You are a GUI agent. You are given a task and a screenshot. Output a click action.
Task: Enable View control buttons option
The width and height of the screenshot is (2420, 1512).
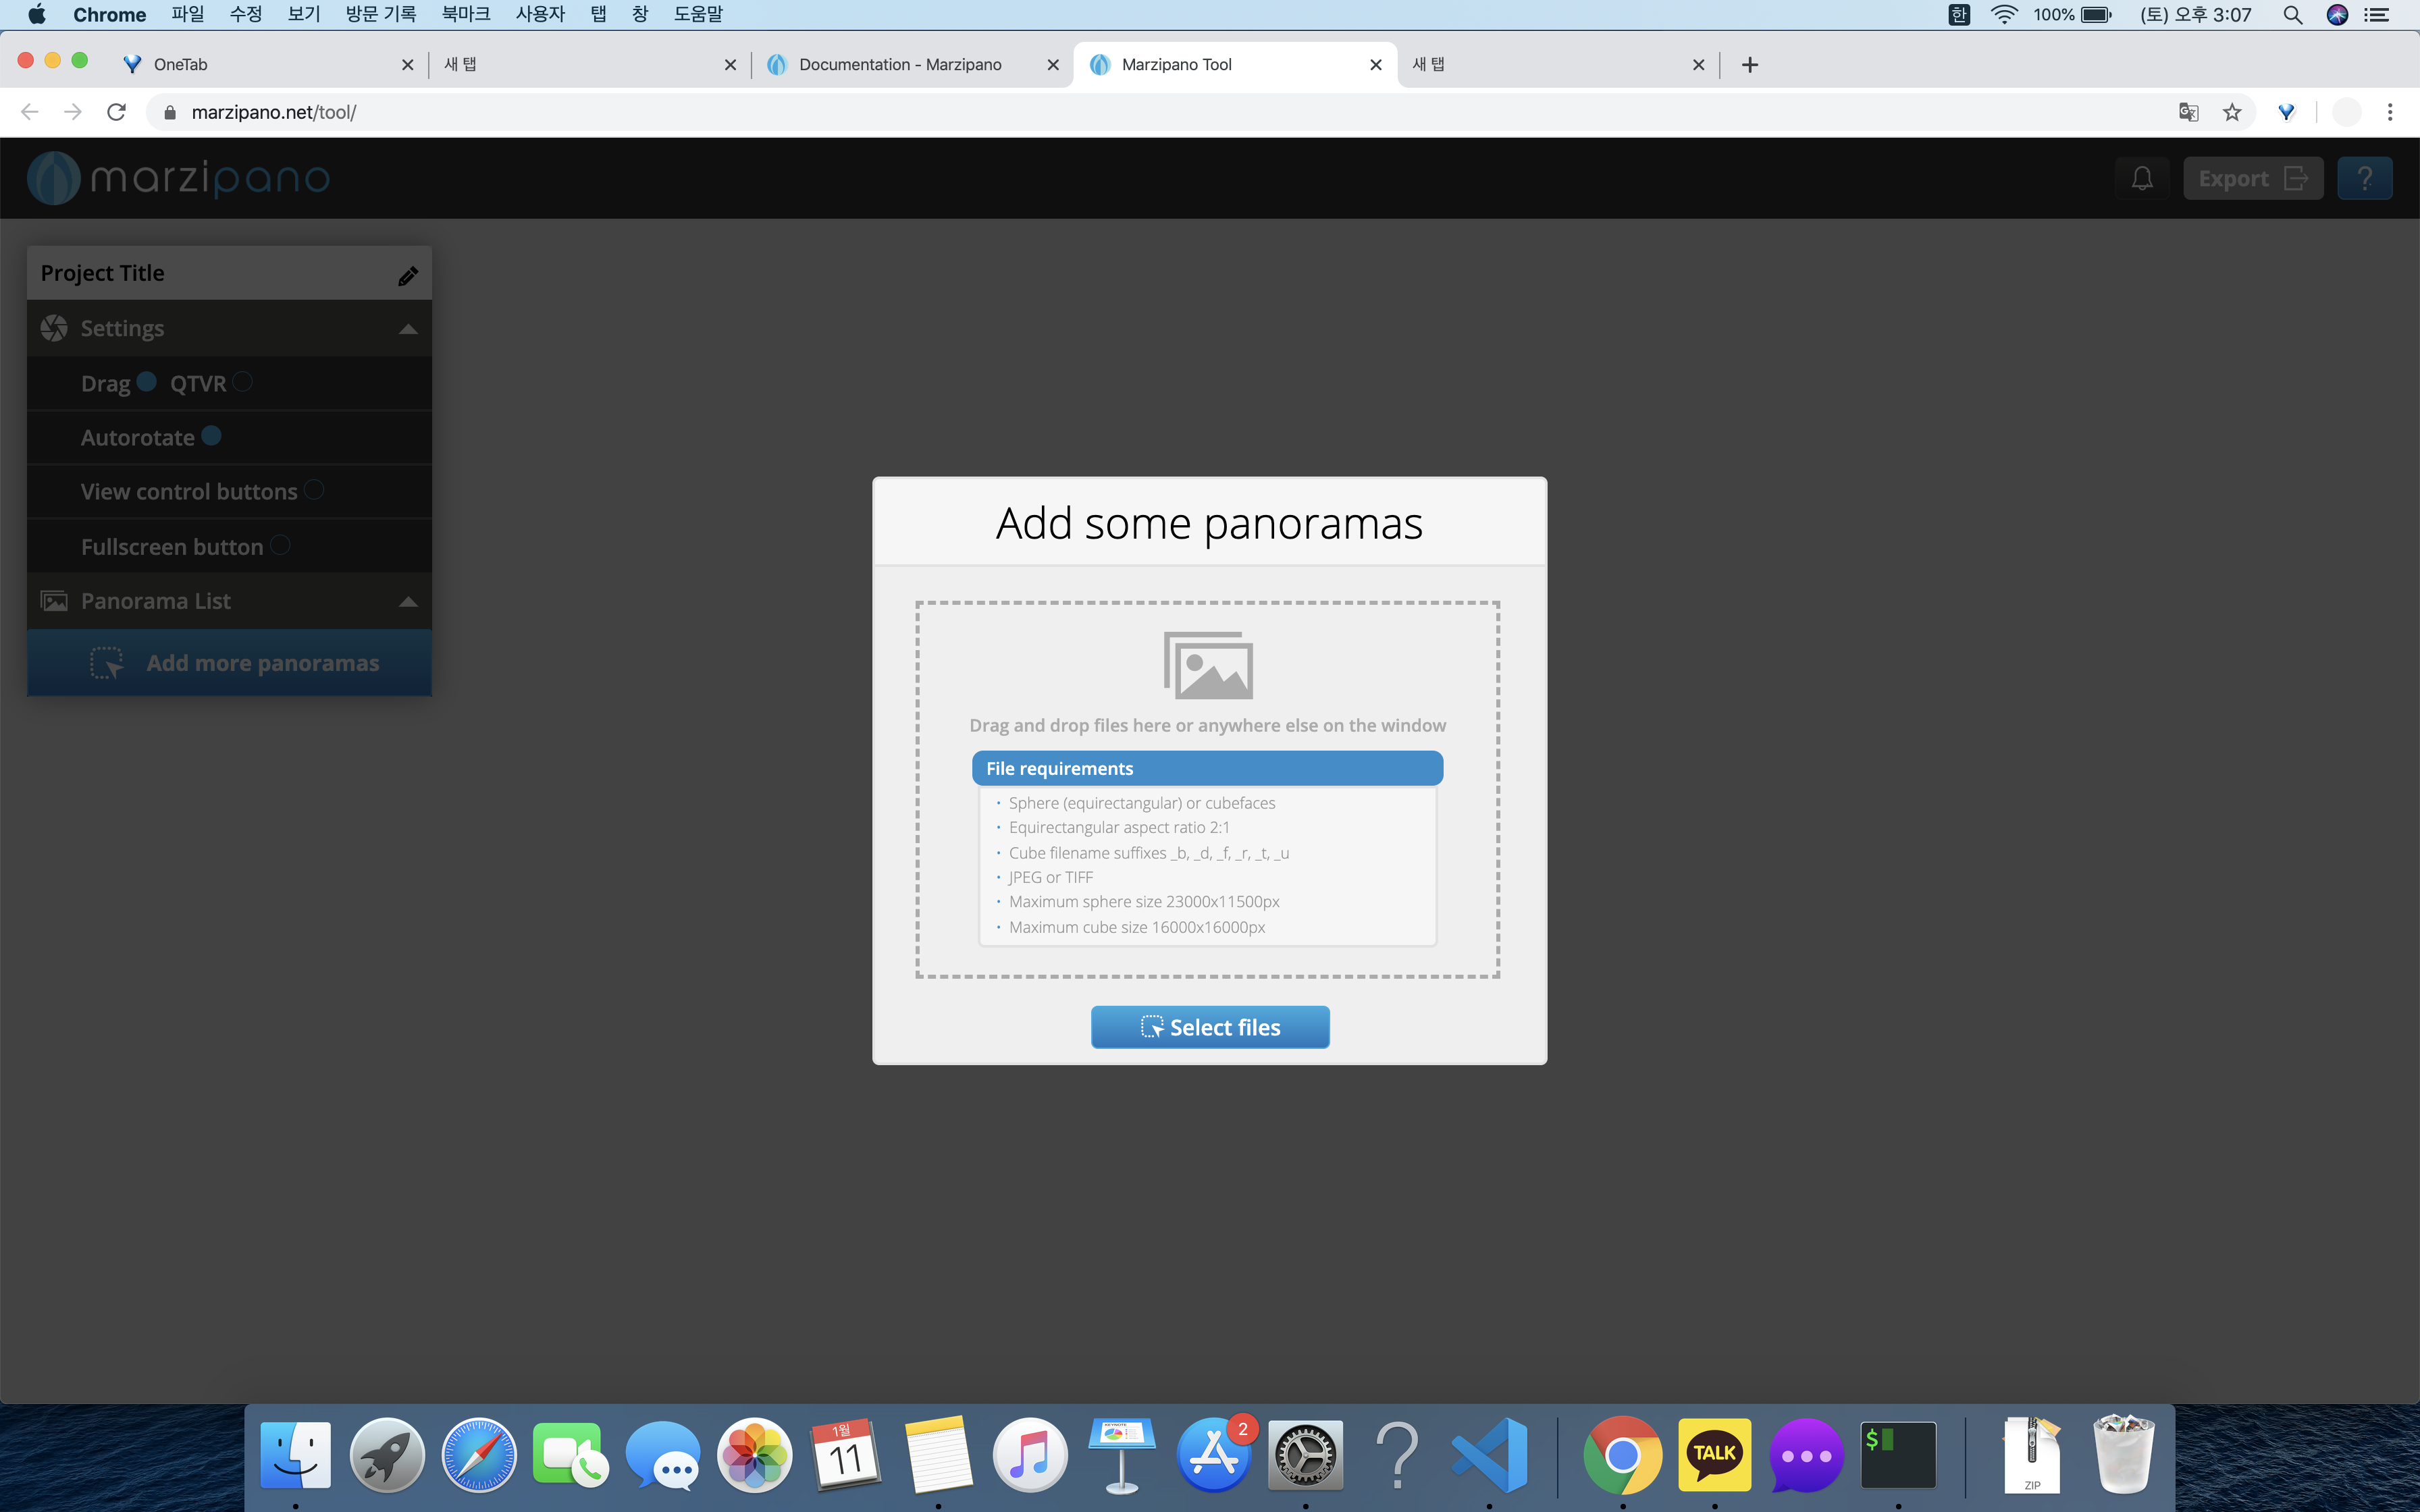click(314, 490)
